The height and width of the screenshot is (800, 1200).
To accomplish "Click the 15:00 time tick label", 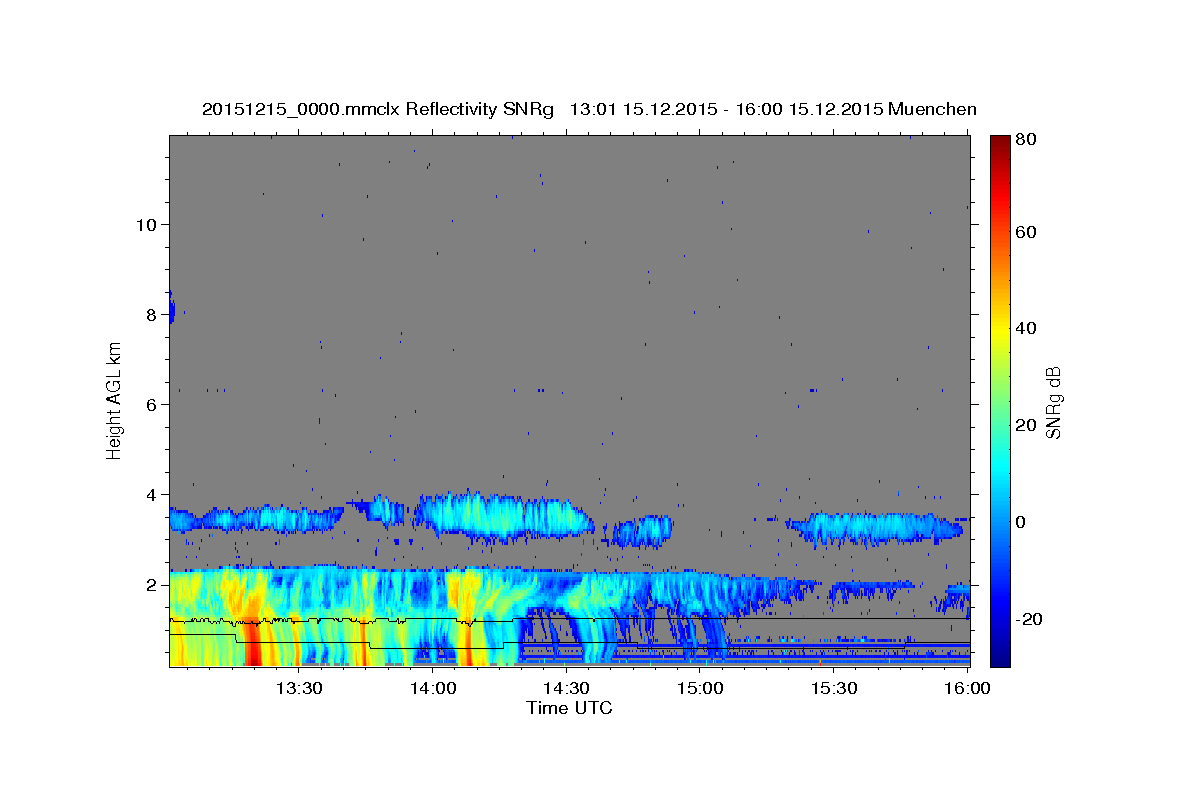I will (700, 688).
